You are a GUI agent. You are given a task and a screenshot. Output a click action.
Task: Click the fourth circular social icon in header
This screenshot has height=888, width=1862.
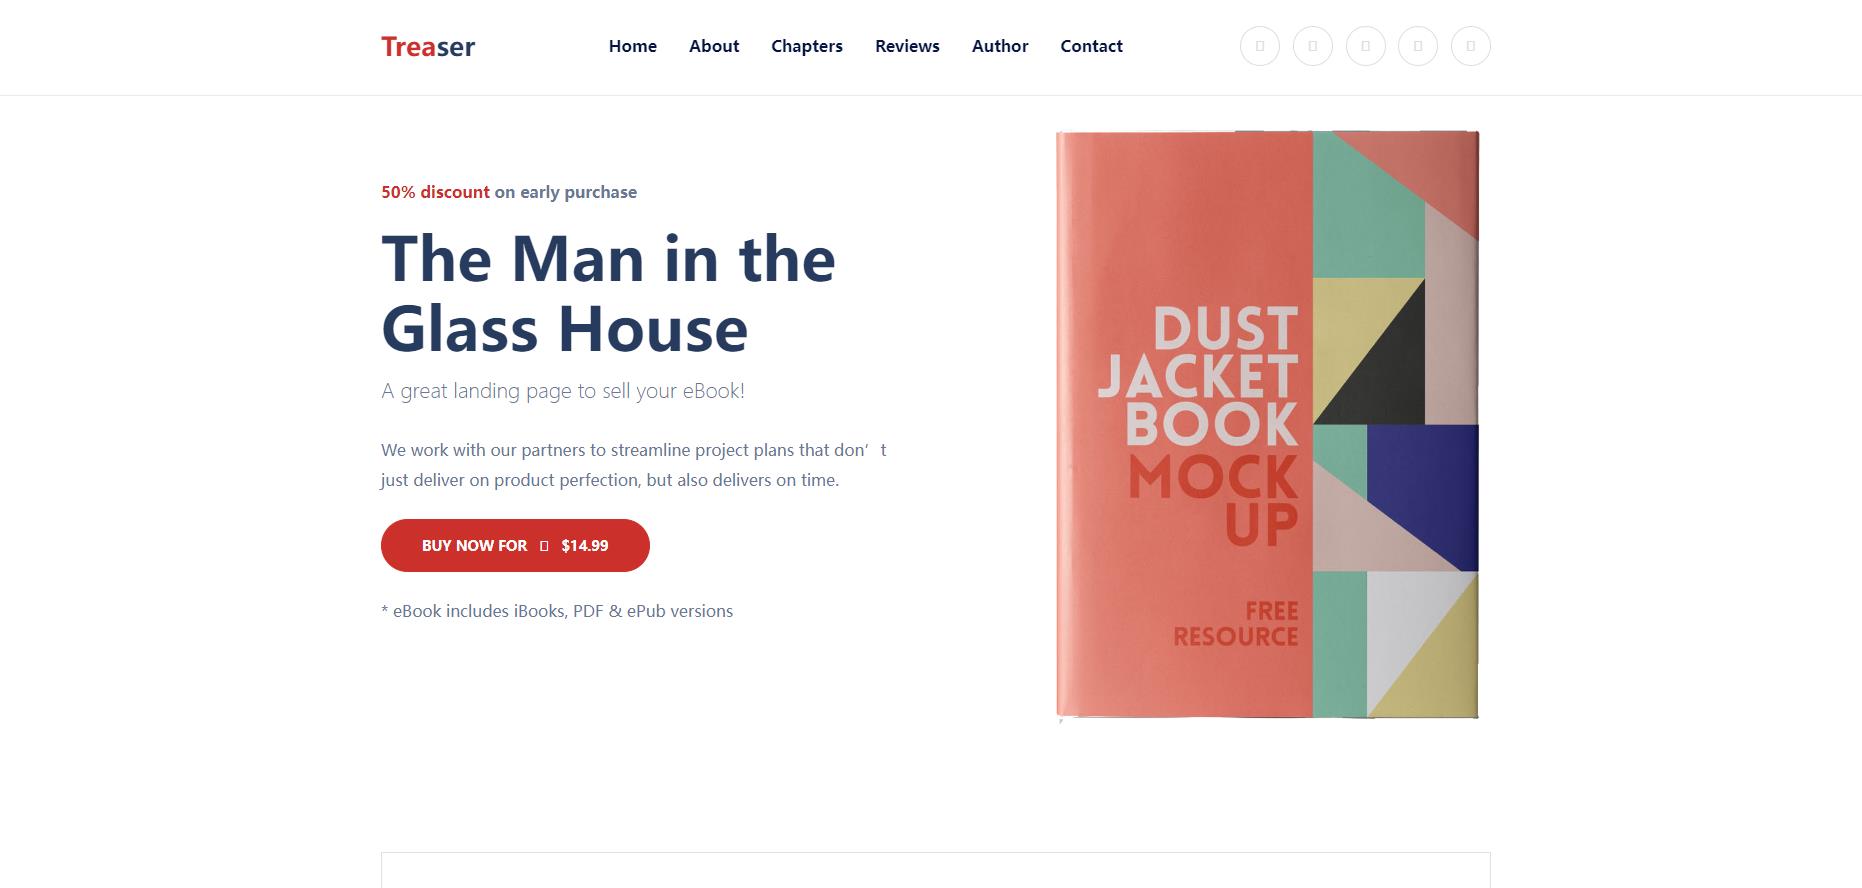(x=1418, y=46)
